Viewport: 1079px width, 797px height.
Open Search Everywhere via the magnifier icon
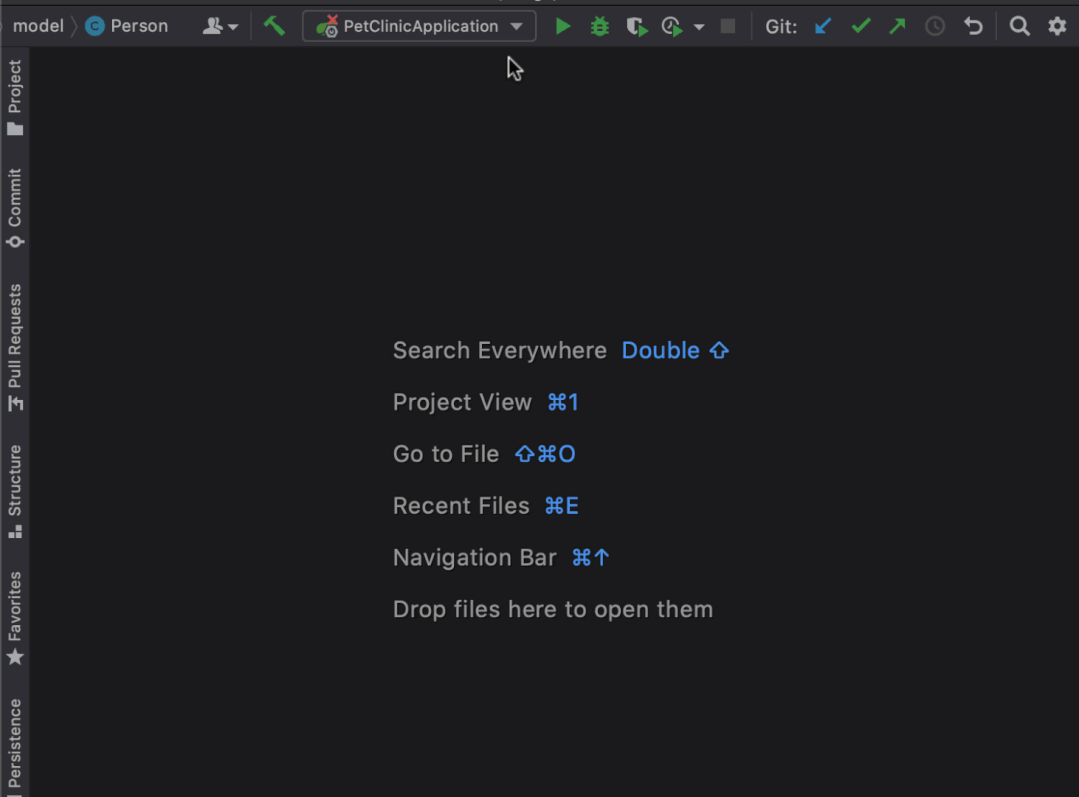click(1019, 26)
